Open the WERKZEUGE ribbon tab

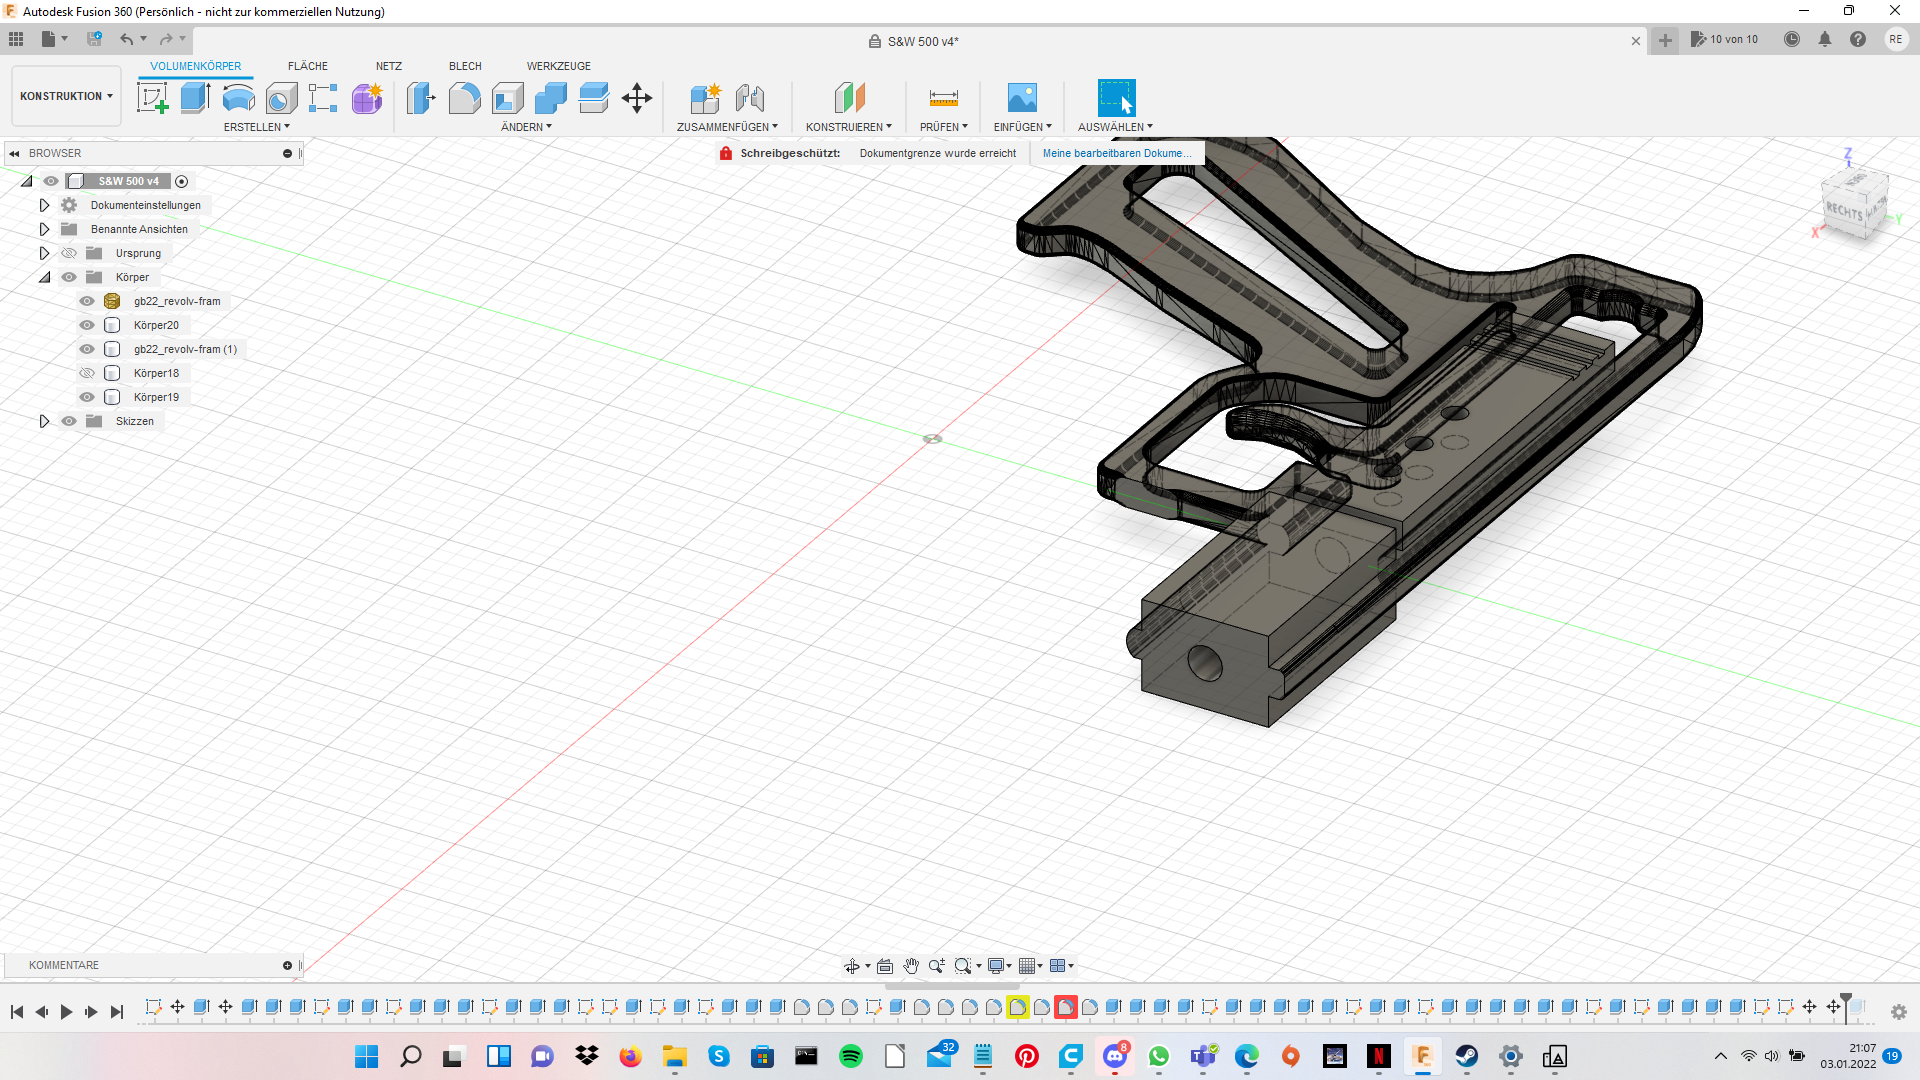558,66
